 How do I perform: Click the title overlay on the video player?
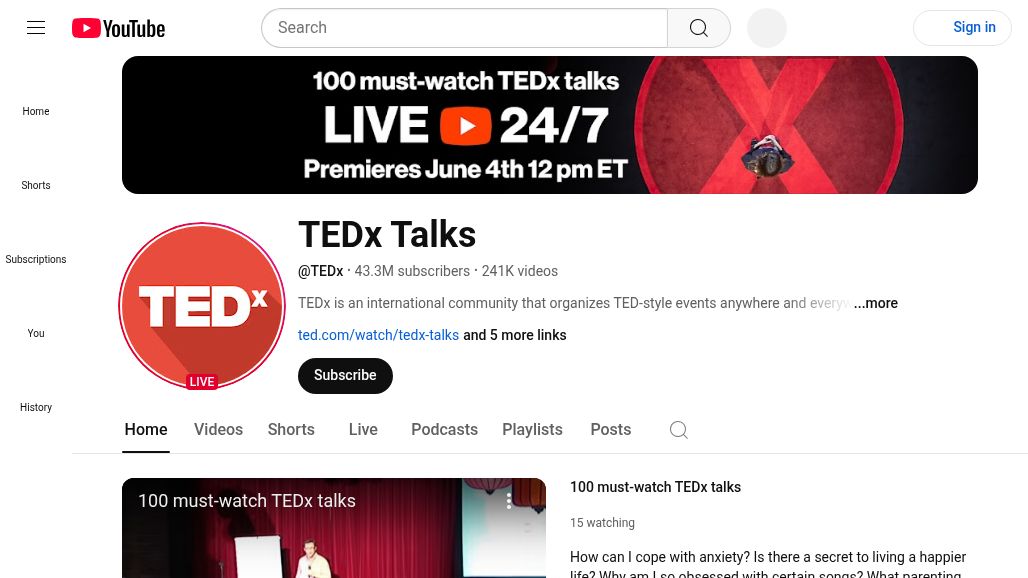coord(247,501)
